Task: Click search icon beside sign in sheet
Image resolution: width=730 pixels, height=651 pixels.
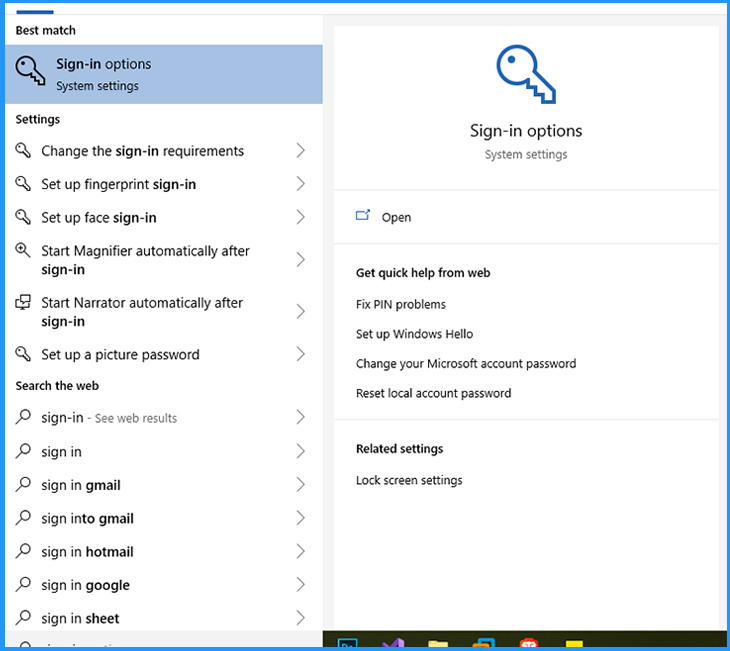Action: [23, 617]
